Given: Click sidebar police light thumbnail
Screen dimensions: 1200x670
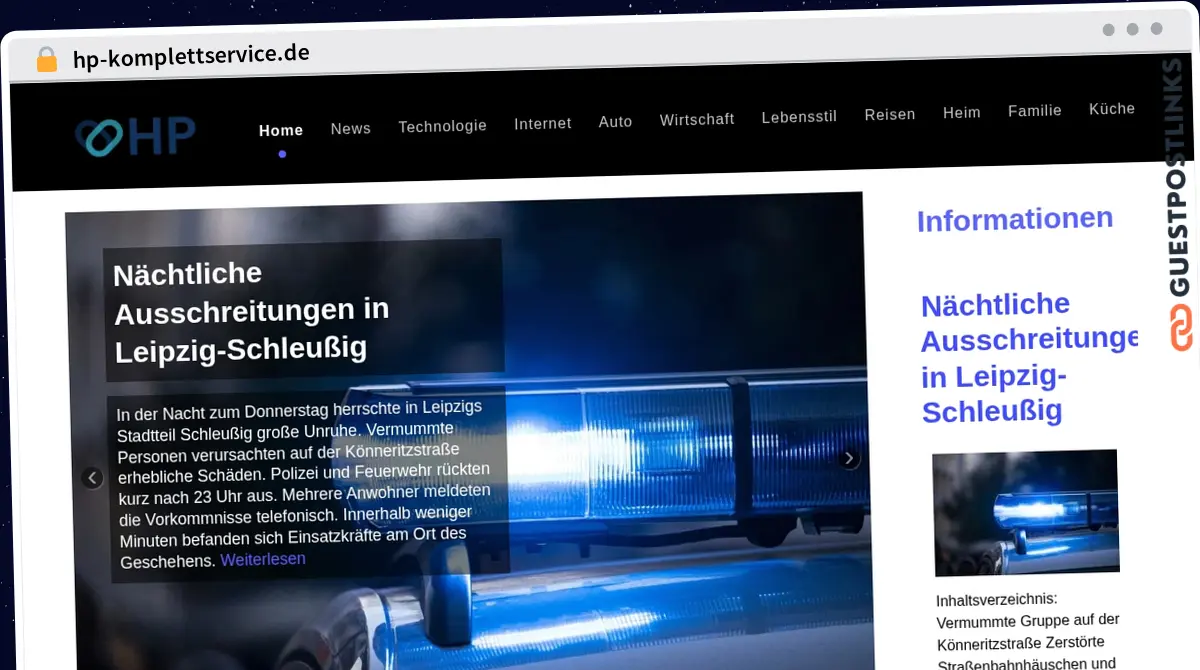Looking at the screenshot, I should pos(1026,512).
